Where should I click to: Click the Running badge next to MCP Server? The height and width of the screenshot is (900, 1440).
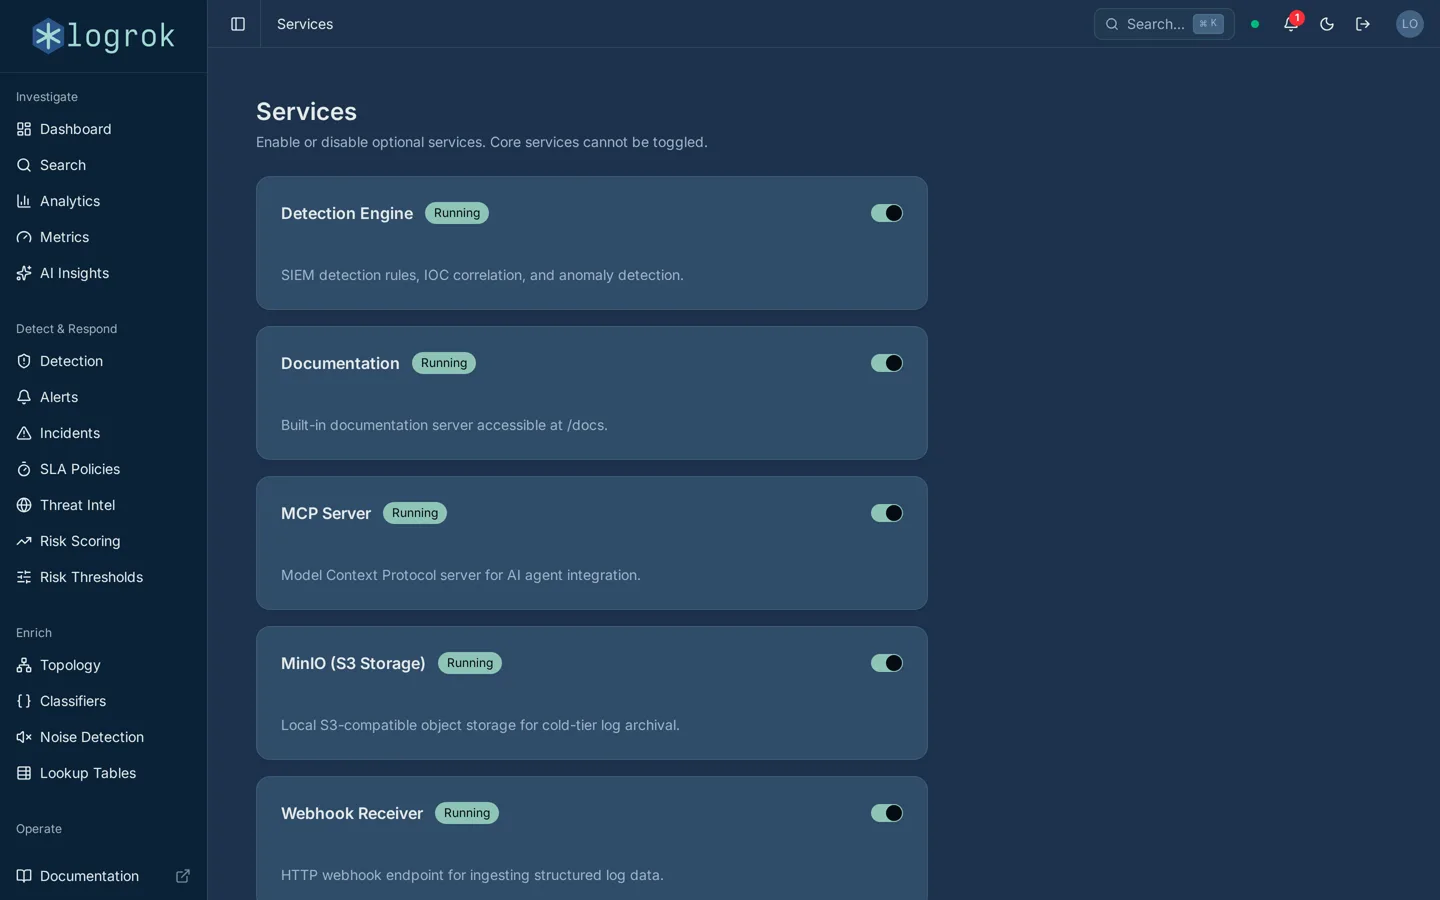[x=415, y=513]
